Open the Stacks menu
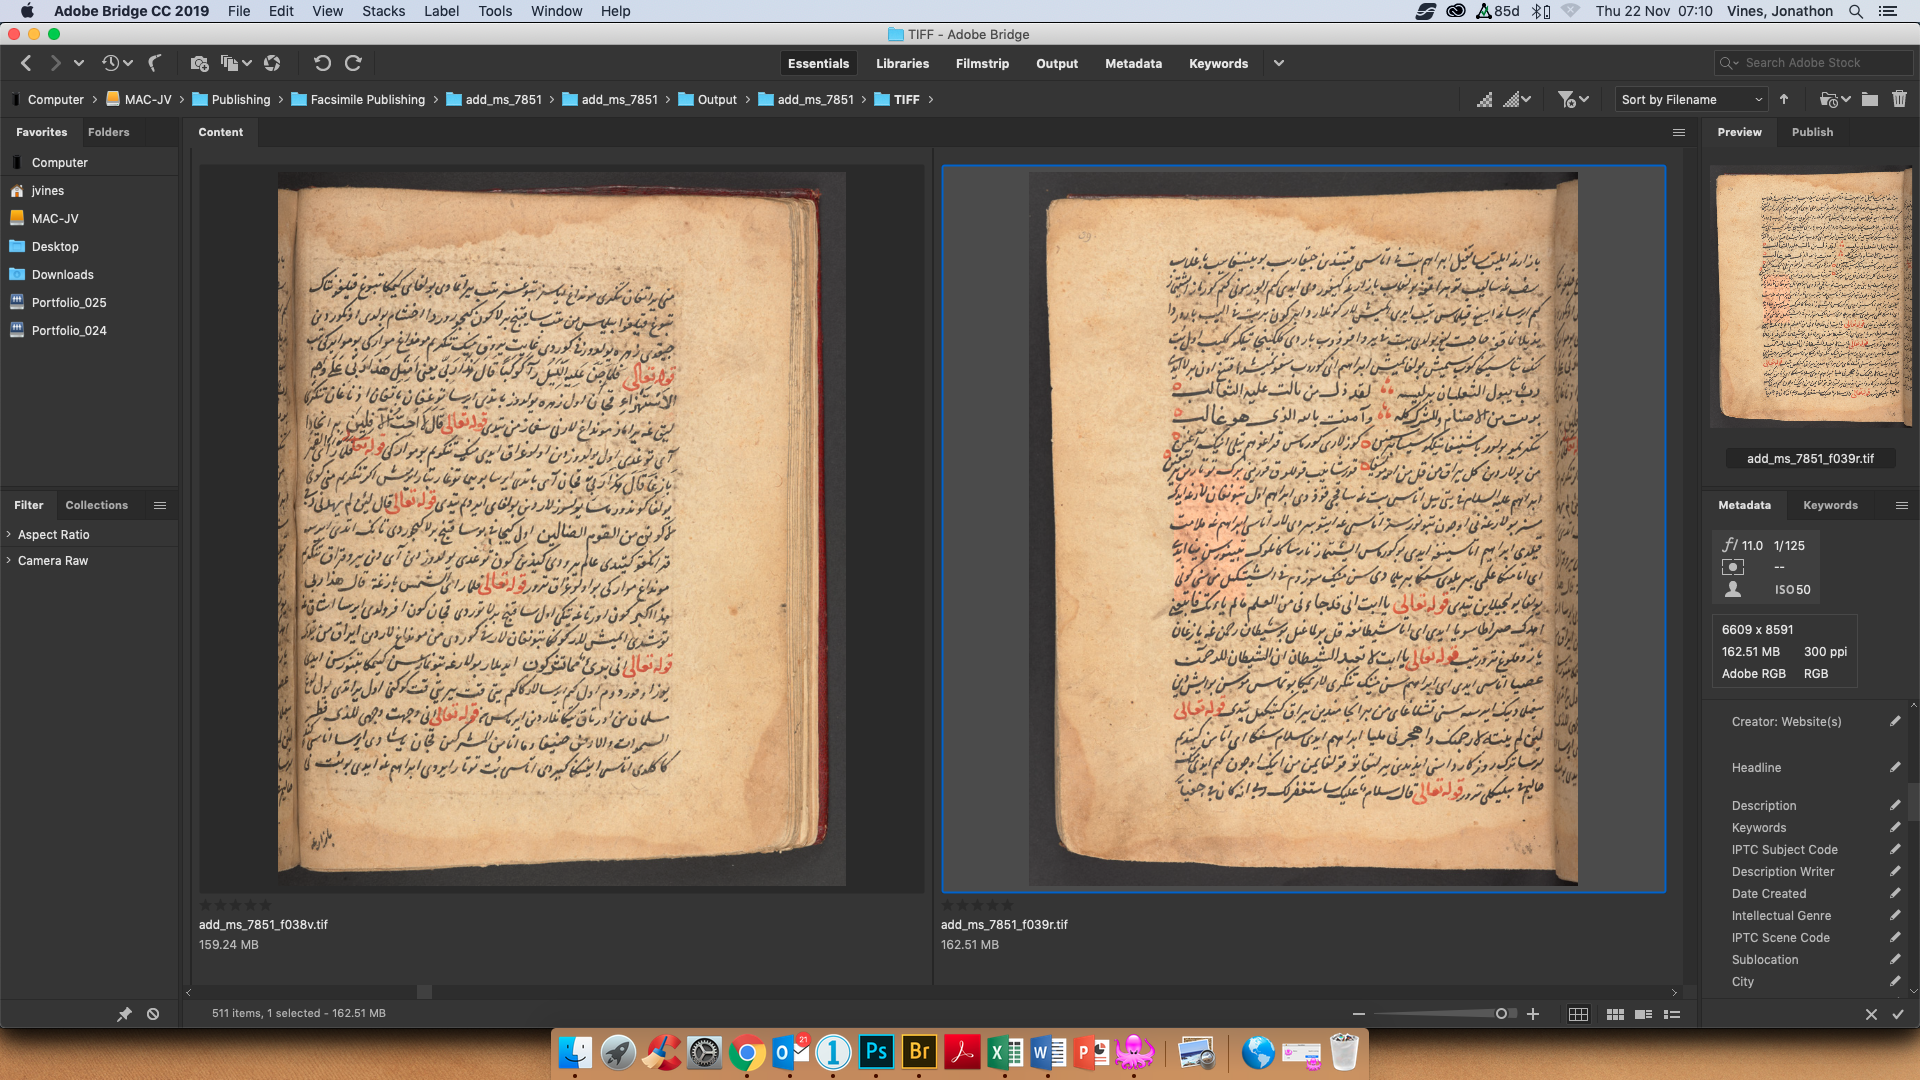The height and width of the screenshot is (1080, 1920). (x=383, y=11)
